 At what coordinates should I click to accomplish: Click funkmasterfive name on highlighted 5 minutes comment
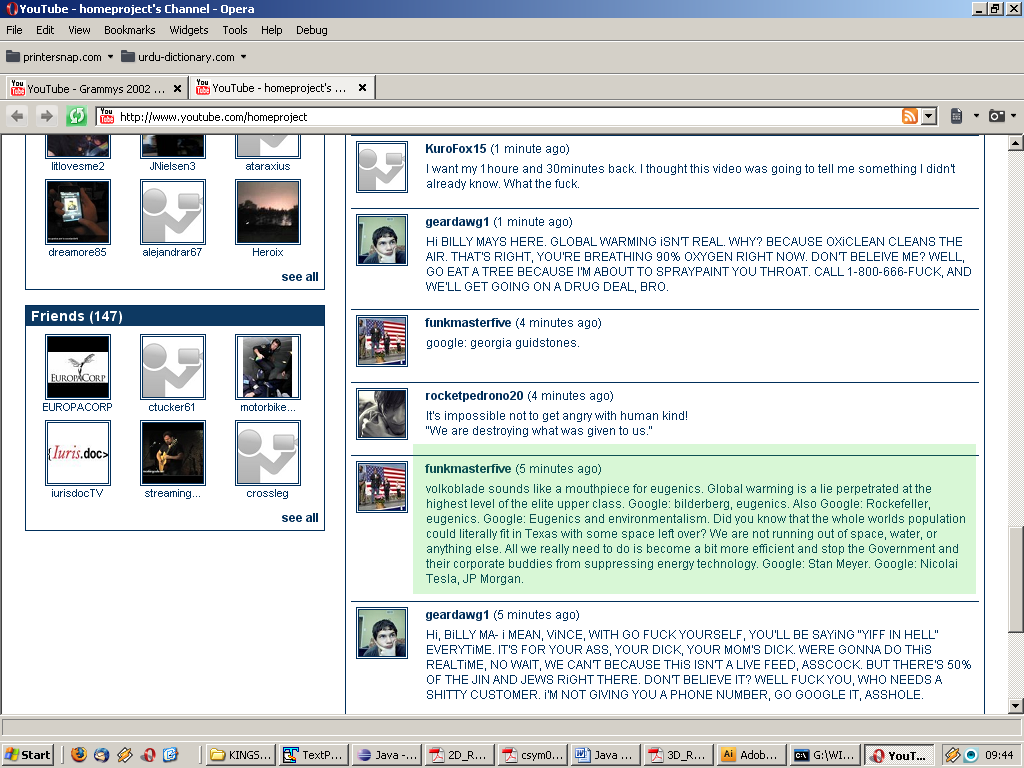(x=468, y=469)
